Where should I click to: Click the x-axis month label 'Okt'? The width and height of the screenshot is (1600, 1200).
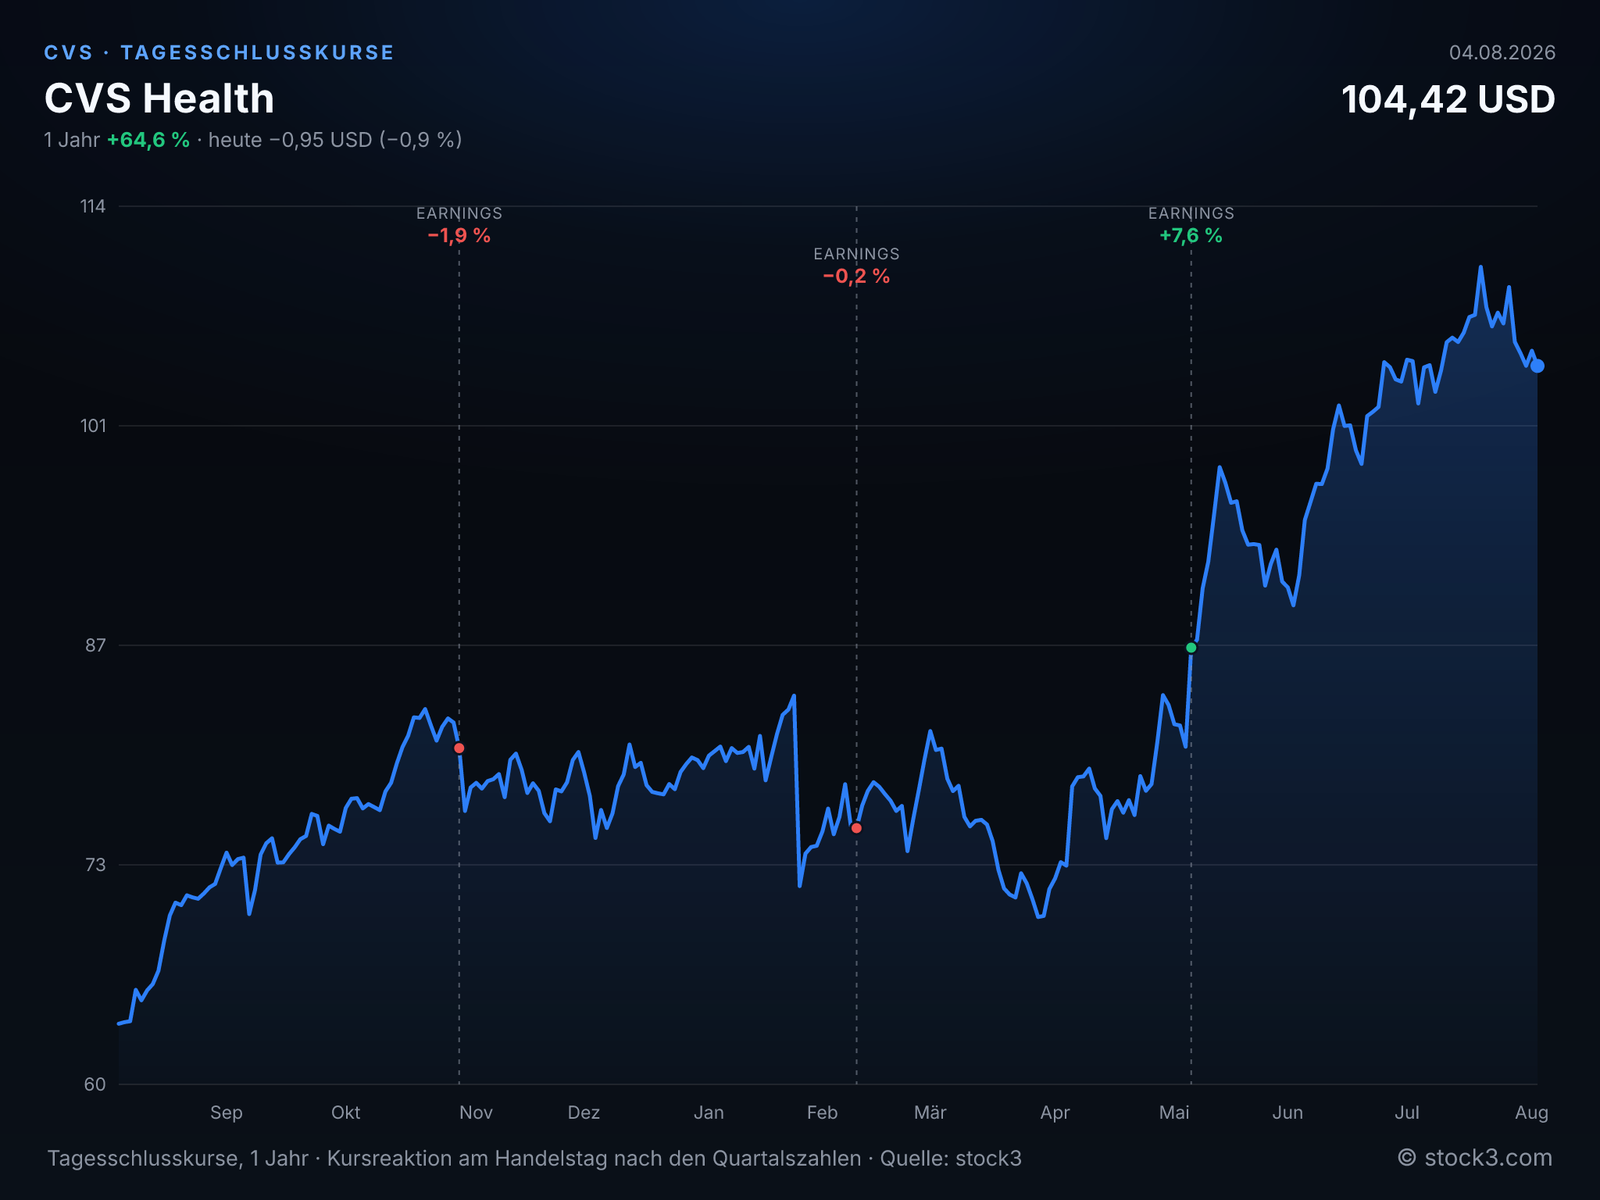tap(346, 1113)
